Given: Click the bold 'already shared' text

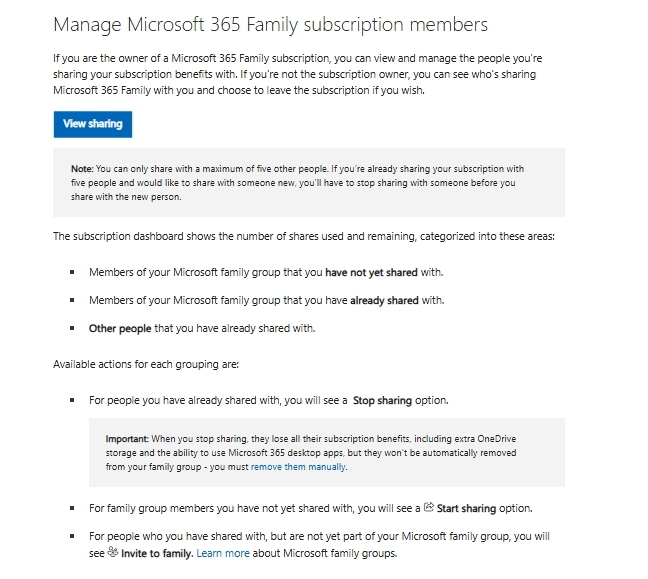Looking at the screenshot, I should click(x=384, y=300).
